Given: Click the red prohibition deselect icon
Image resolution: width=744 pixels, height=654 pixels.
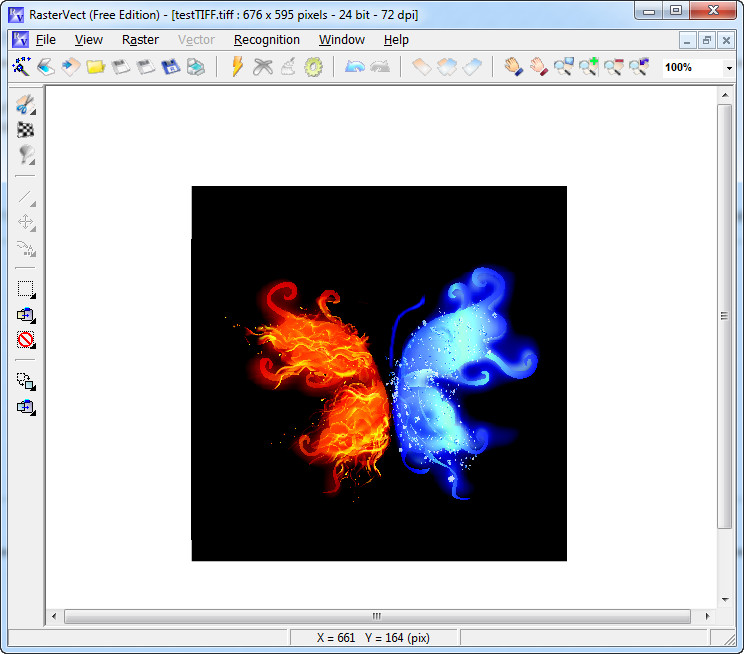Looking at the screenshot, I should pos(26,340).
